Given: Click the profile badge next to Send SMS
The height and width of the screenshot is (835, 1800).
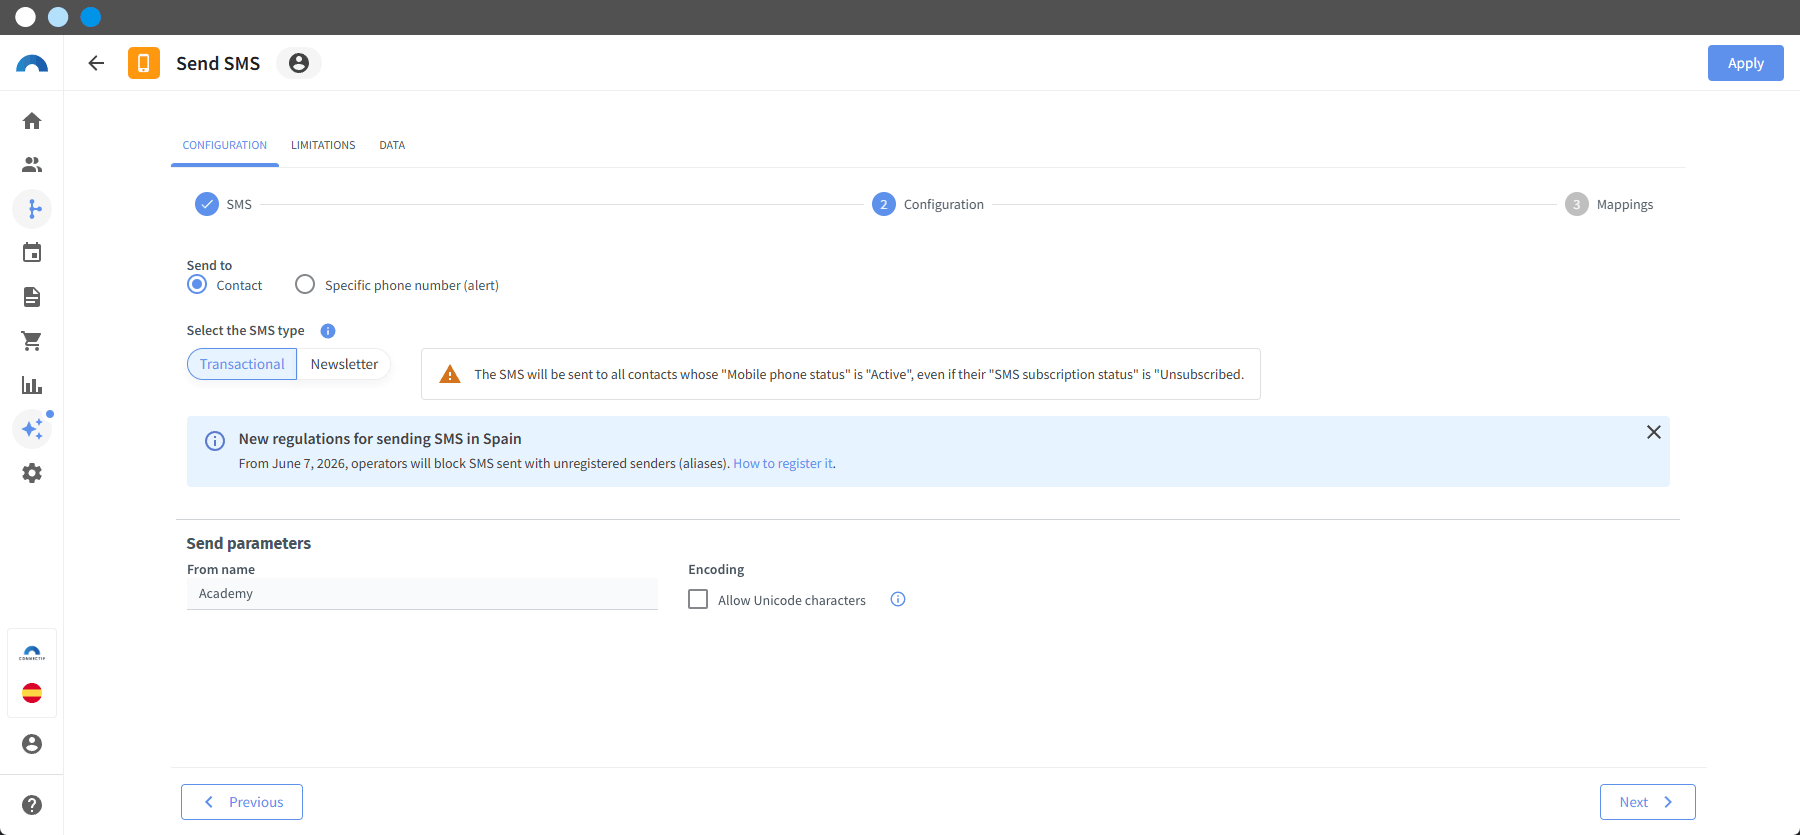Looking at the screenshot, I should tap(298, 63).
